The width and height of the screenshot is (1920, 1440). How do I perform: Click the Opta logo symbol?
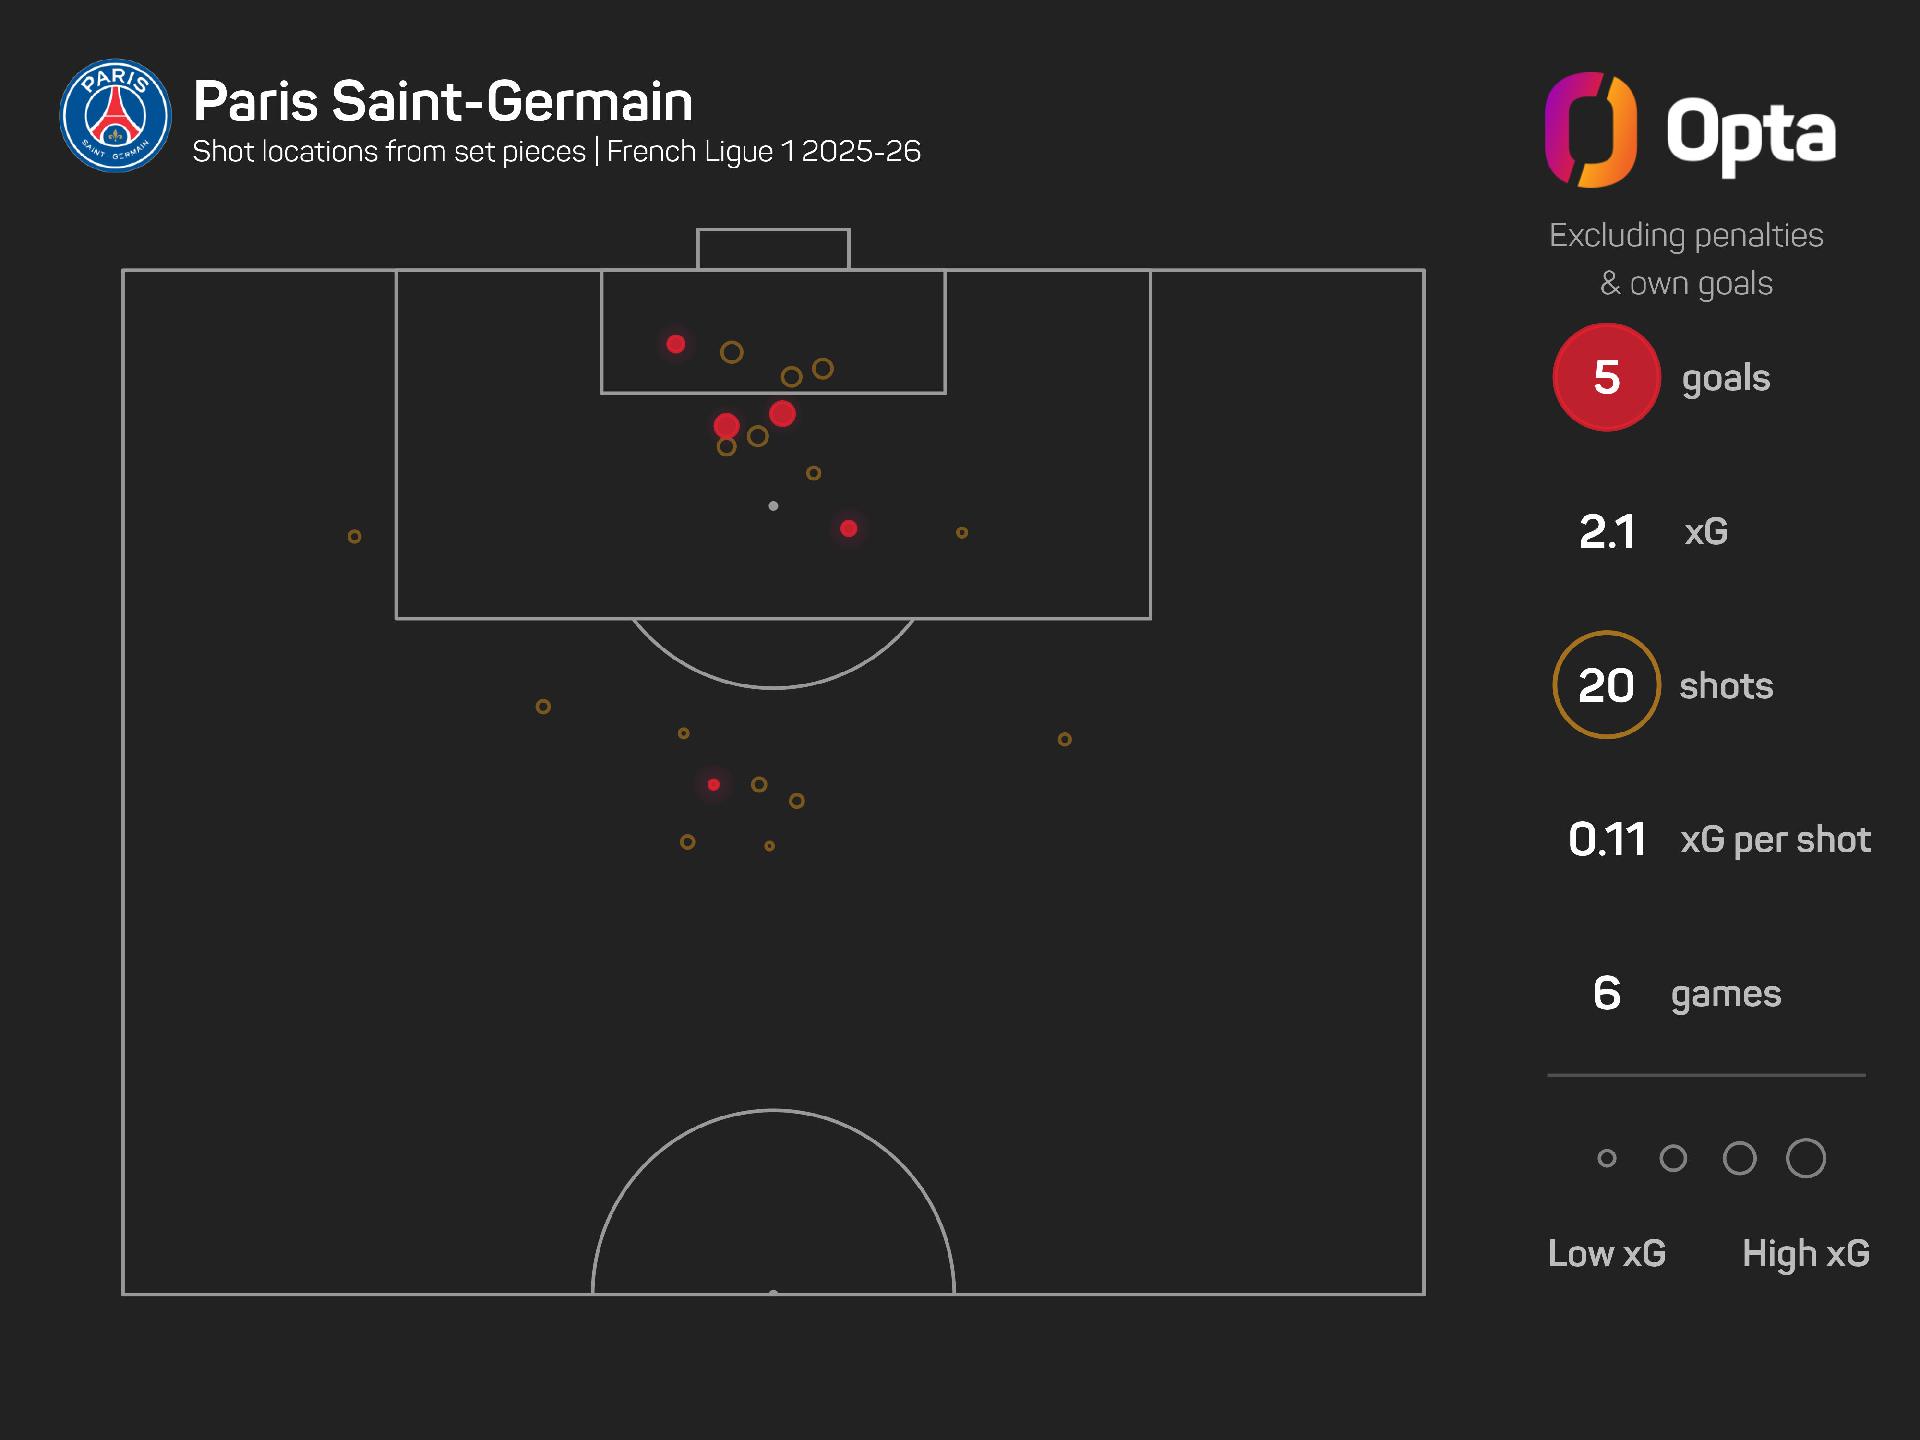tap(1590, 130)
